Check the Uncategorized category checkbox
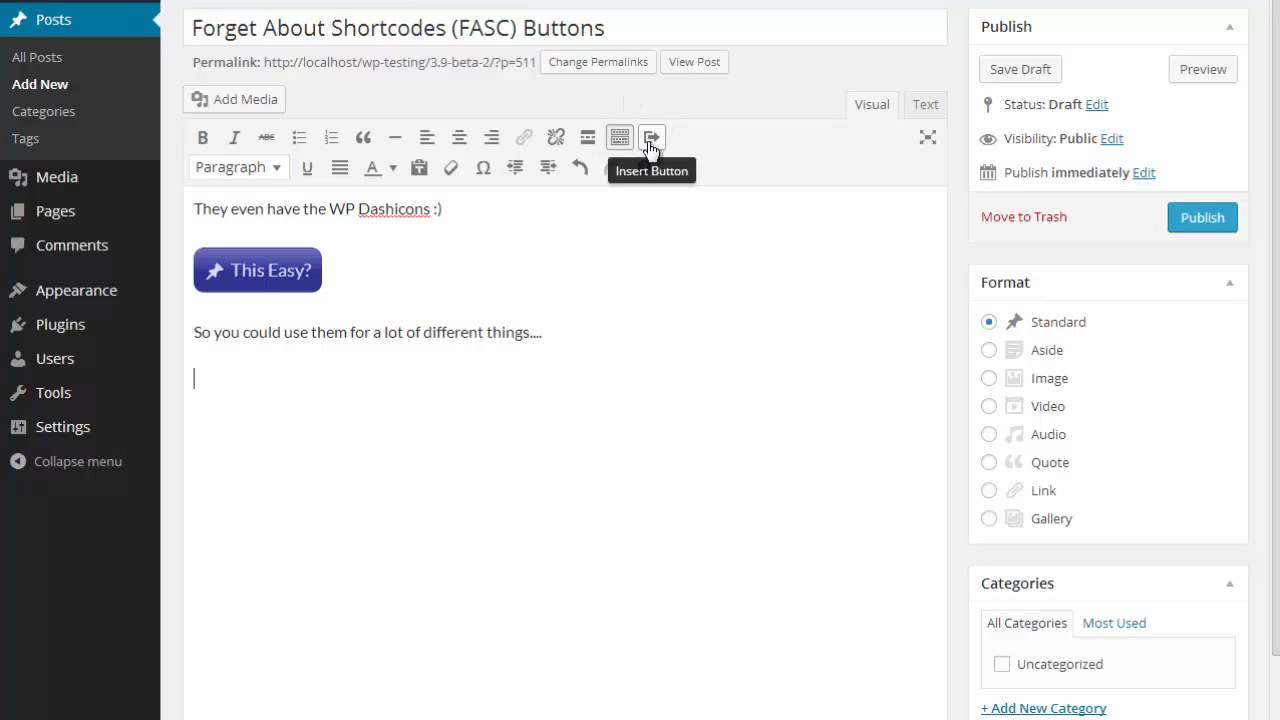 1001,663
